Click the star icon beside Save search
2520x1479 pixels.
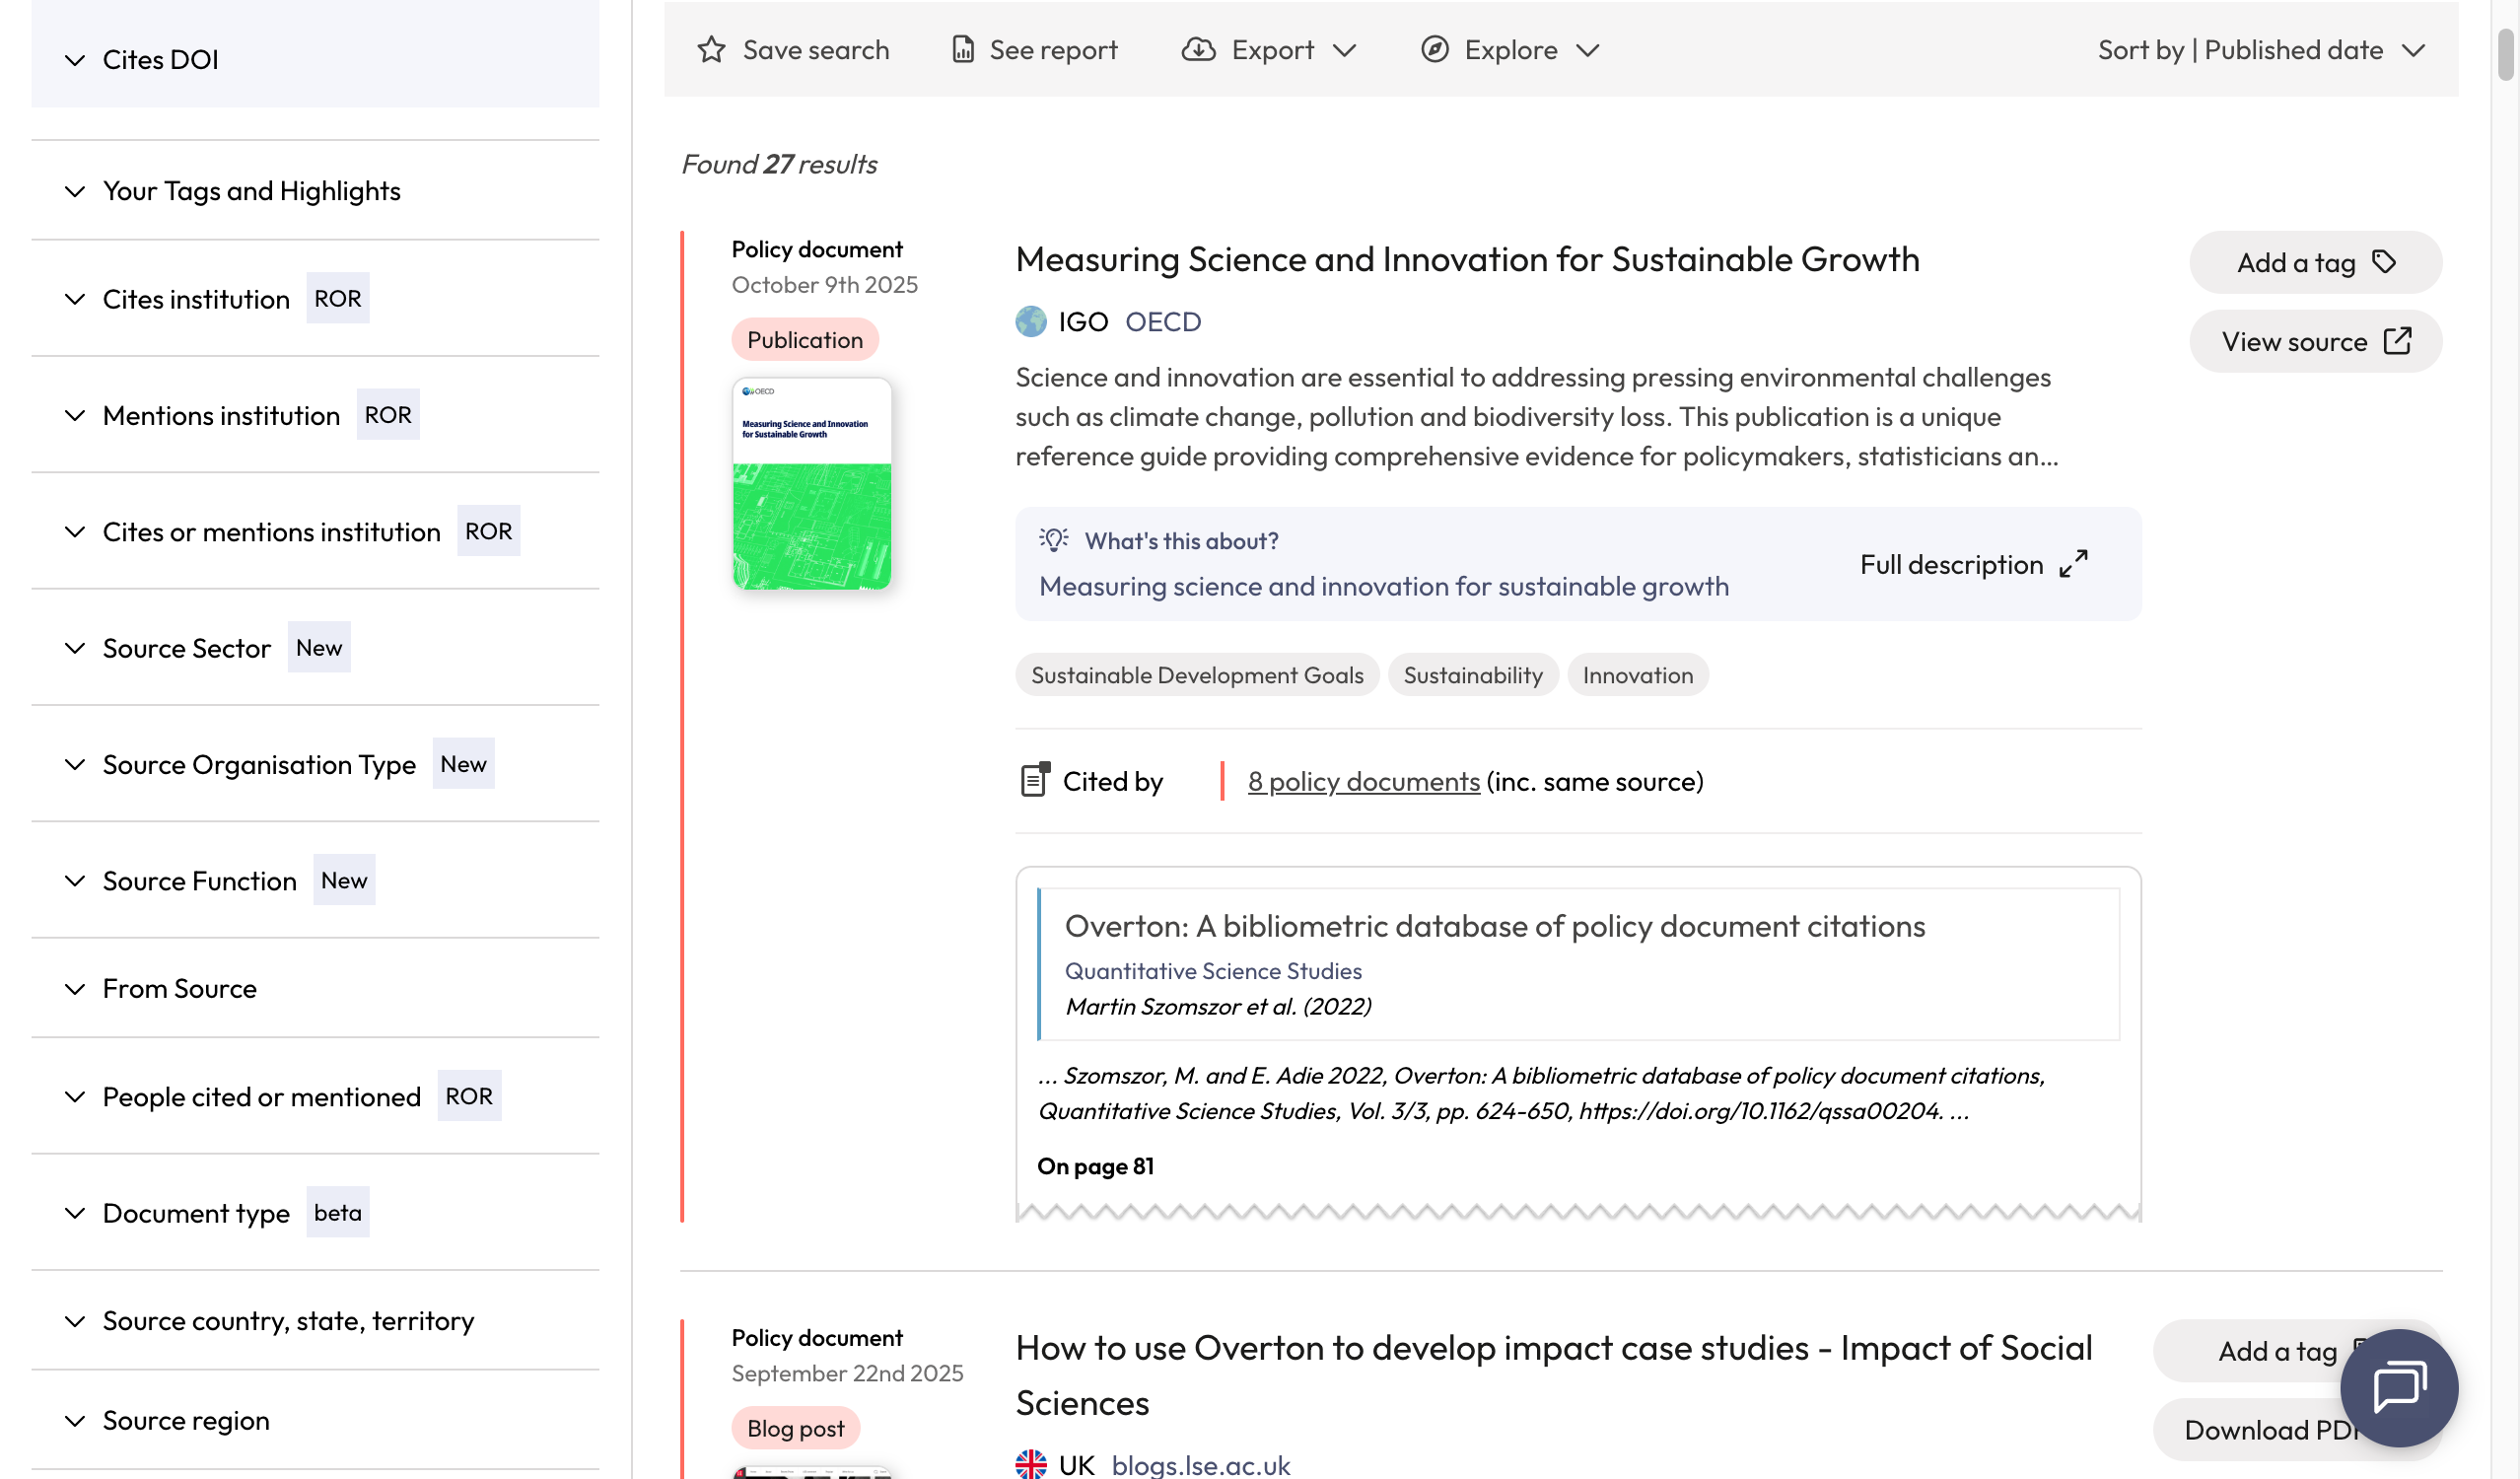pyautogui.click(x=711, y=50)
